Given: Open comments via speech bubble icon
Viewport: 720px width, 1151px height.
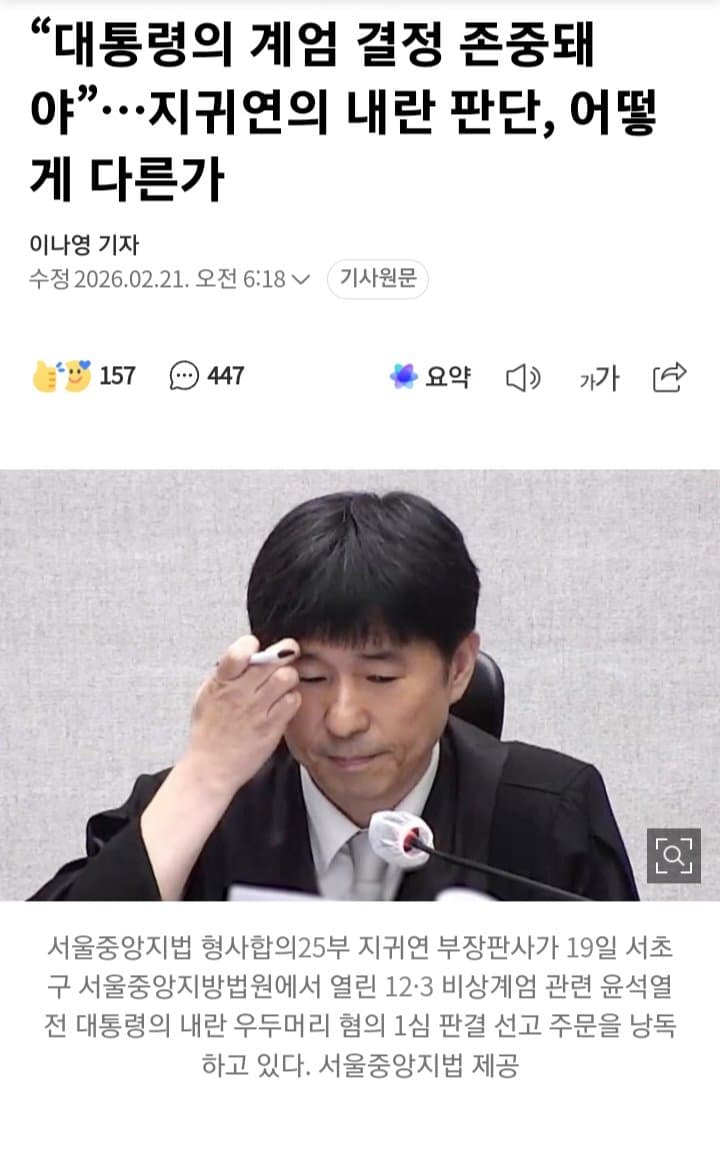Looking at the screenshot, I should point(183,376).
